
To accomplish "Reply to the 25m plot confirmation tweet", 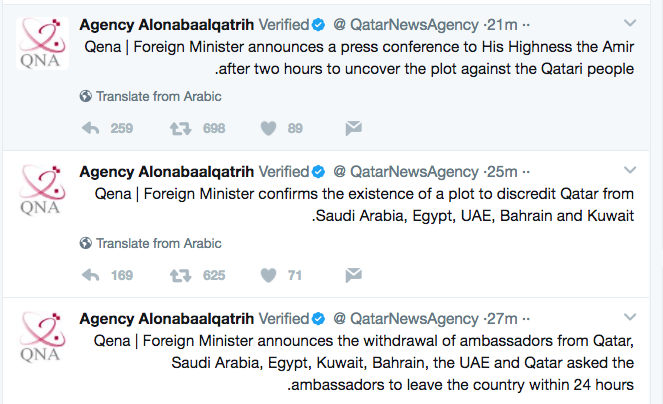I will (90, 275).
